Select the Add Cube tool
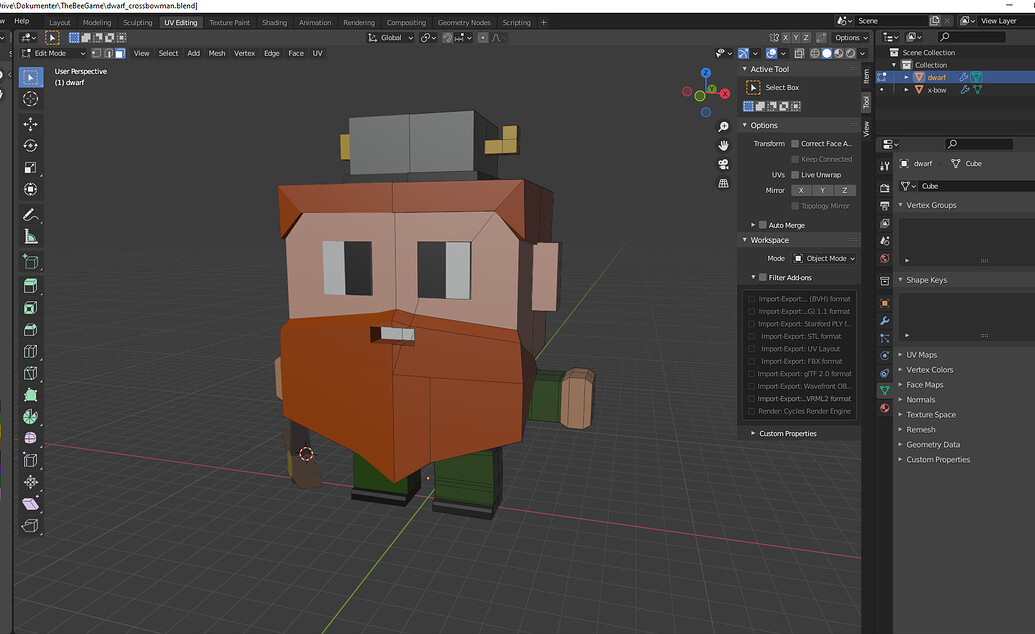 (30, 262)
